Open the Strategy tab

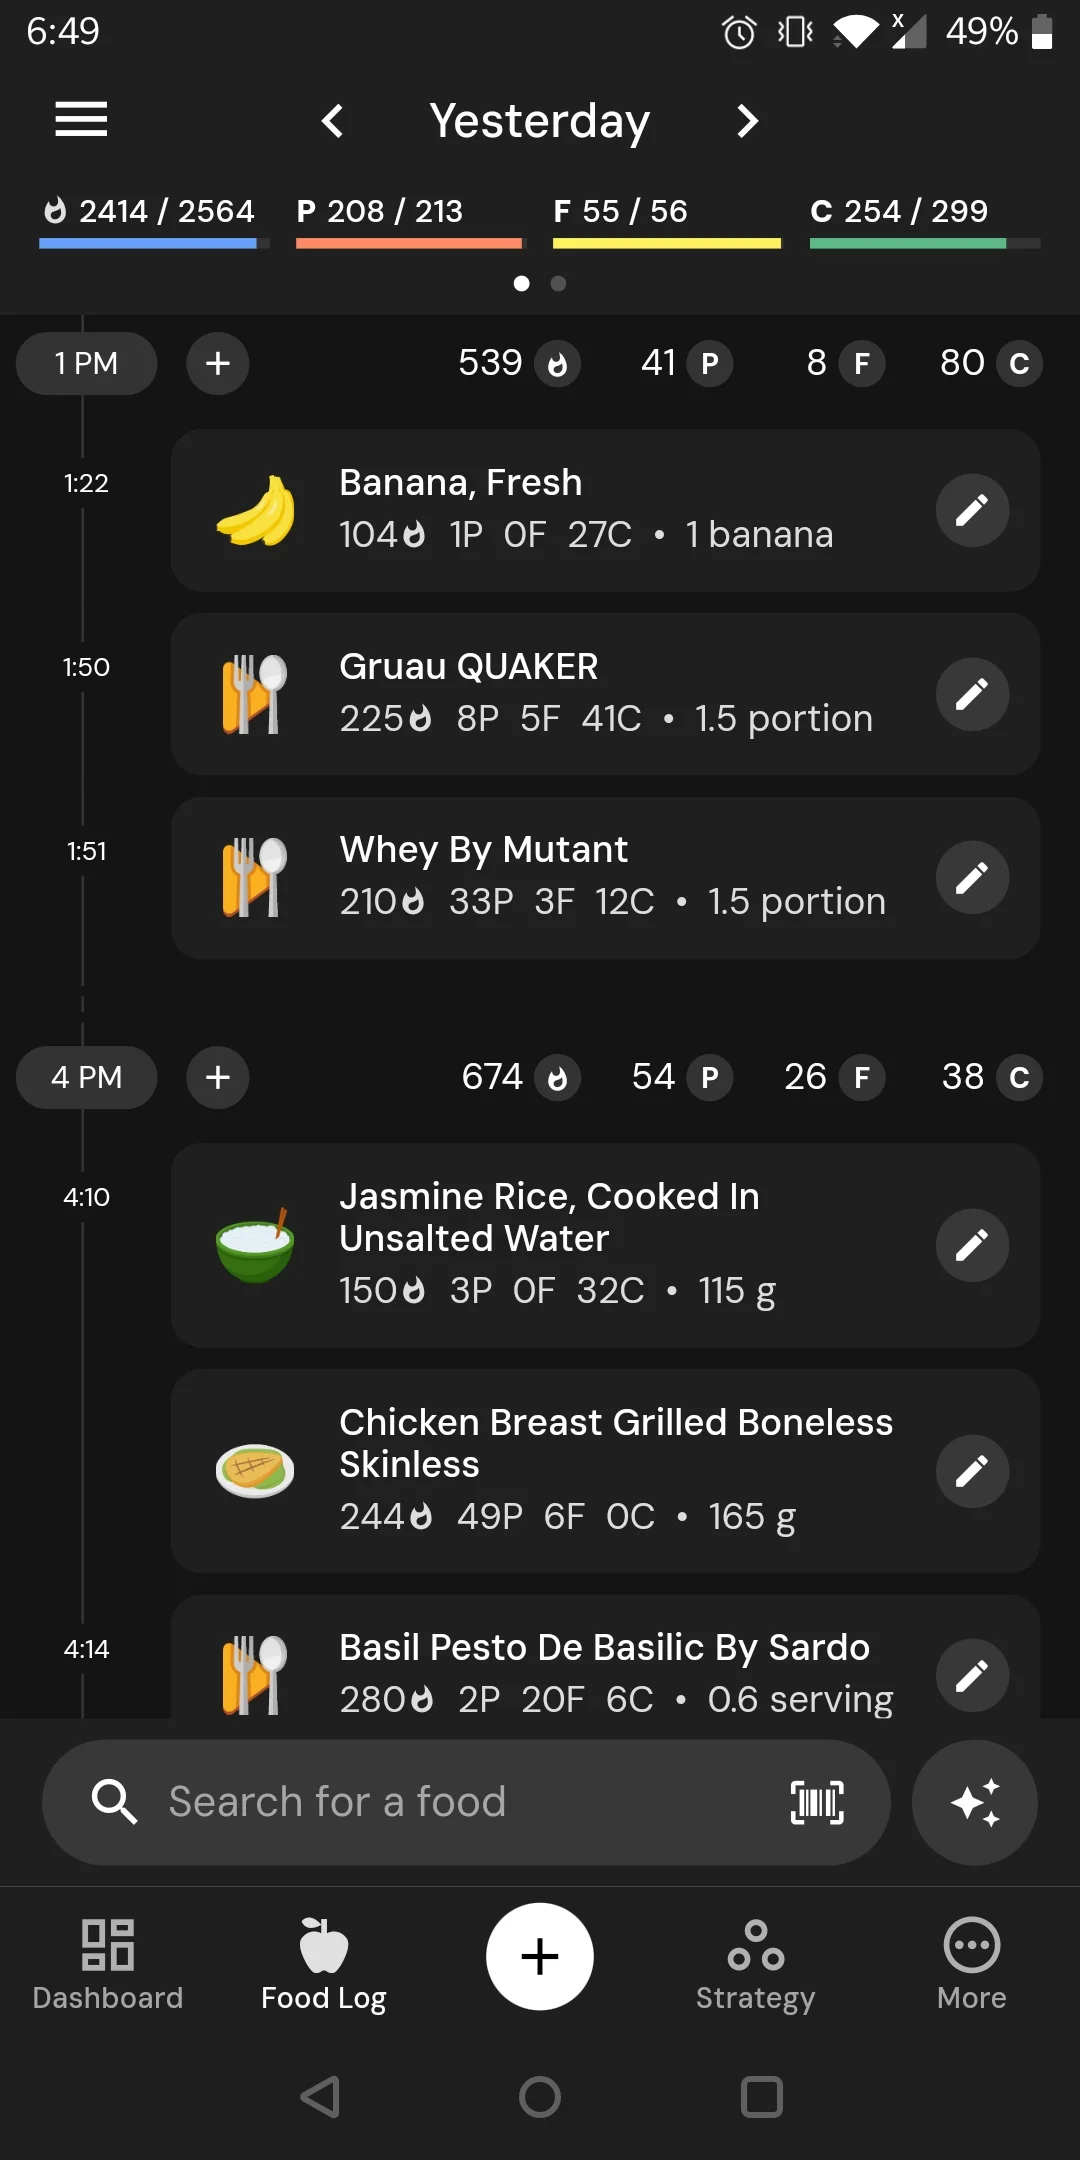point(756,1964)
